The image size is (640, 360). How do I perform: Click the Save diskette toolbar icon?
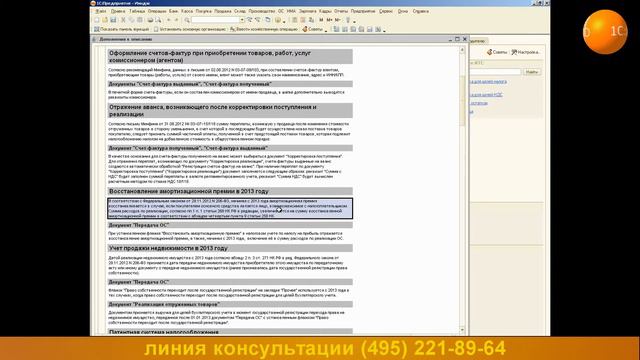(x=113, y=20)
